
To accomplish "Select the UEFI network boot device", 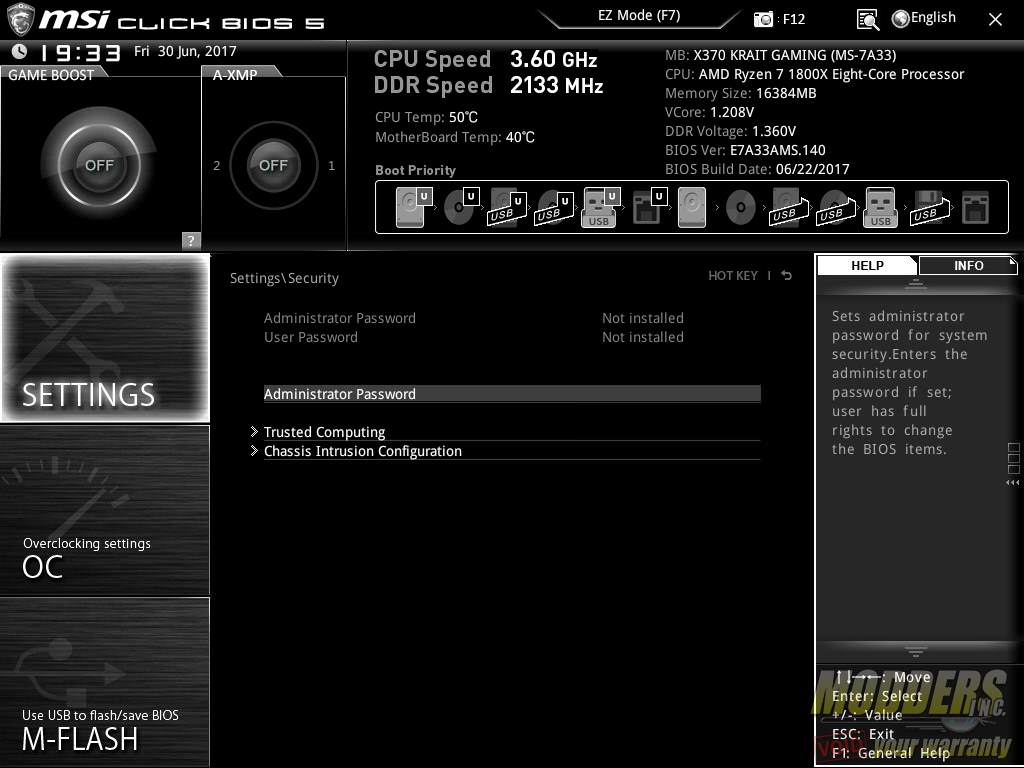I will (648, 207).
